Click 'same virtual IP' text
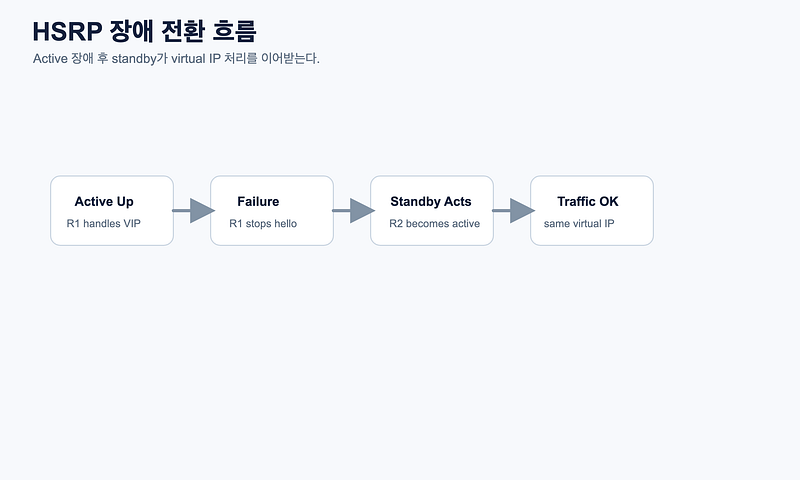 point(579,223)
